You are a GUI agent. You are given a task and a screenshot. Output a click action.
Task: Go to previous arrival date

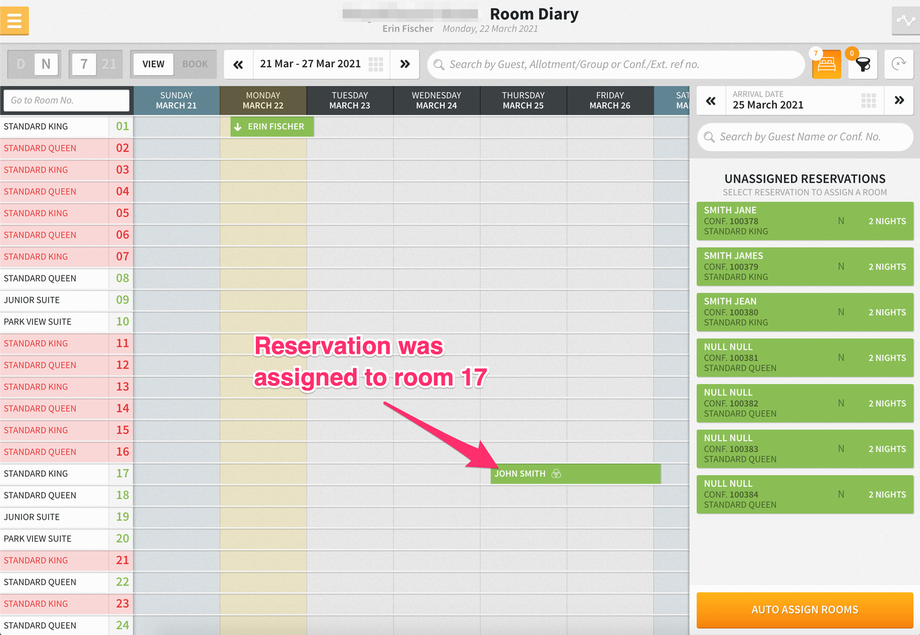coord(711,100)
